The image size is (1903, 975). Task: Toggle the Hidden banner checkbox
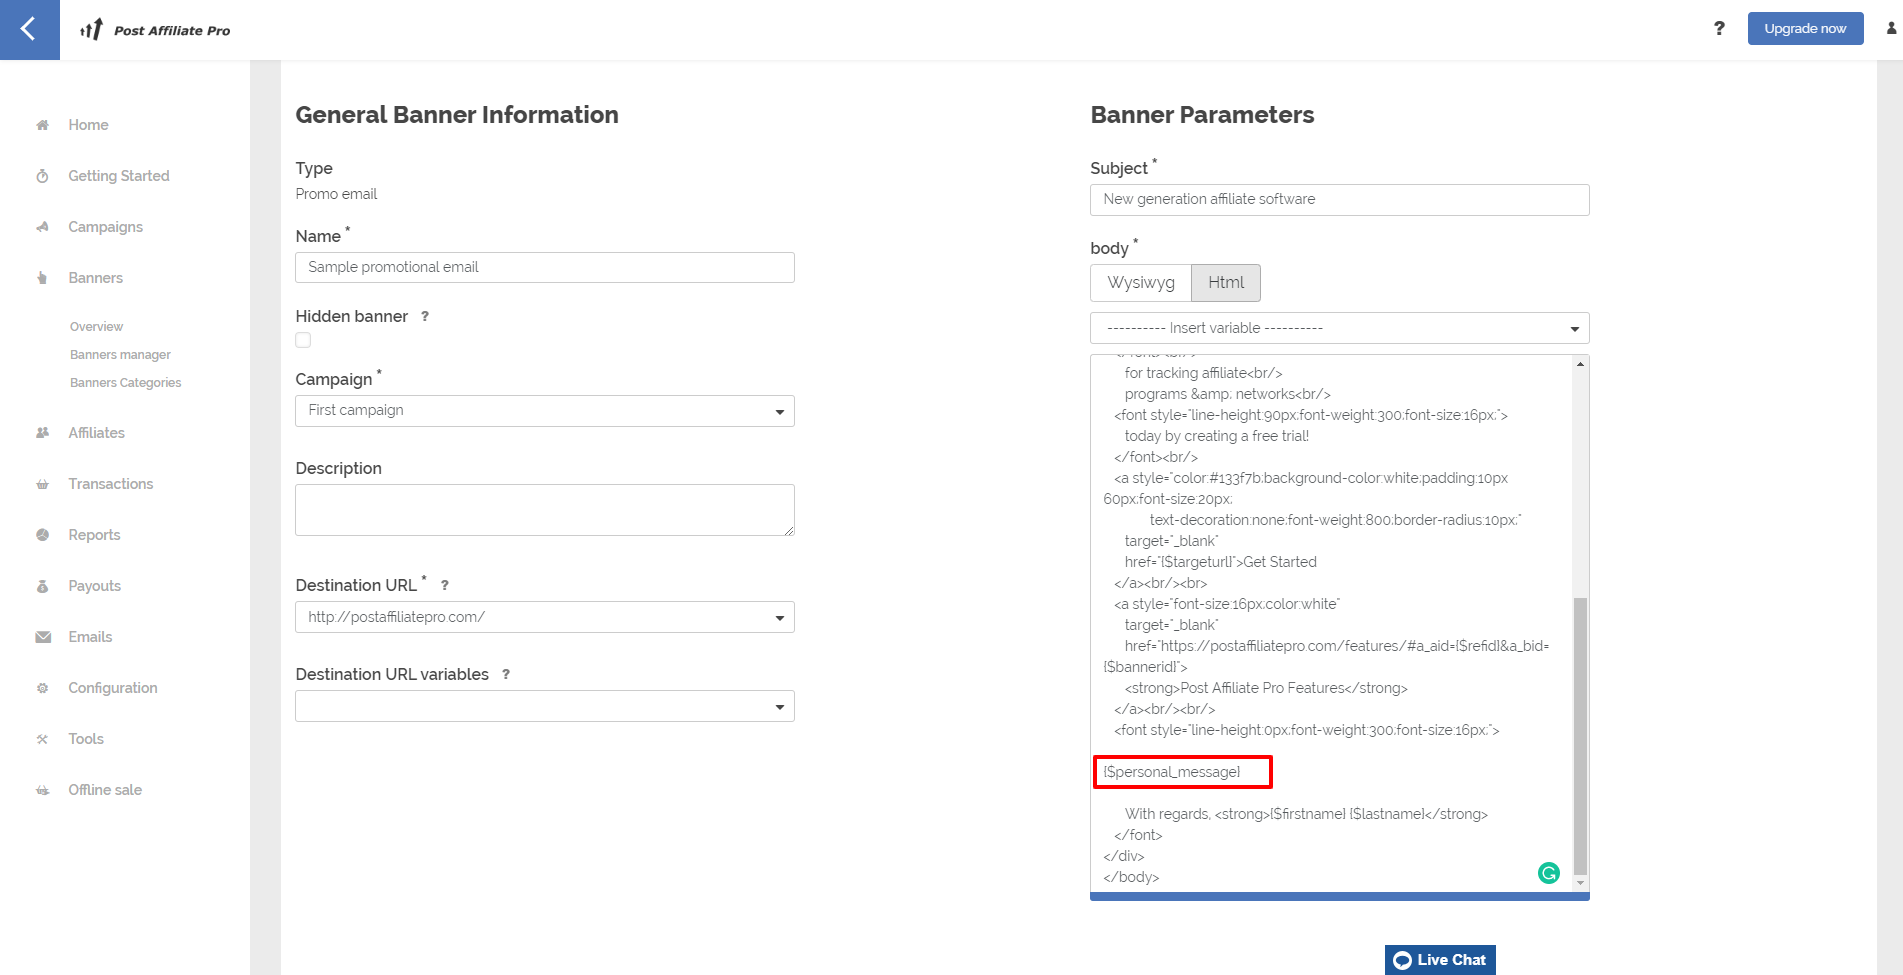pos(303,340)
